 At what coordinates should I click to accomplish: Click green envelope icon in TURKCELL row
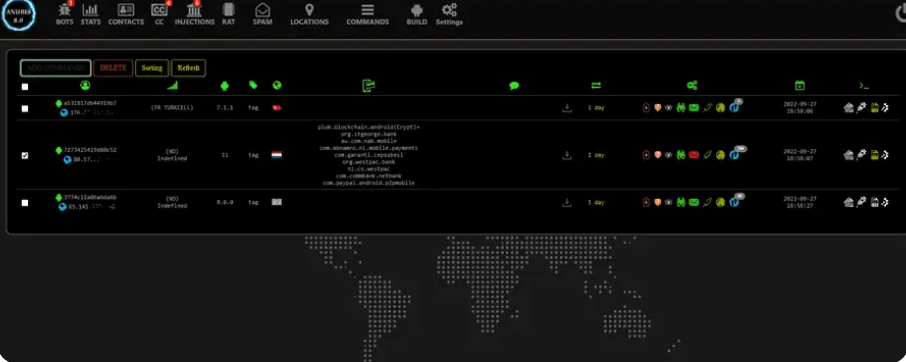pos(693,107)
